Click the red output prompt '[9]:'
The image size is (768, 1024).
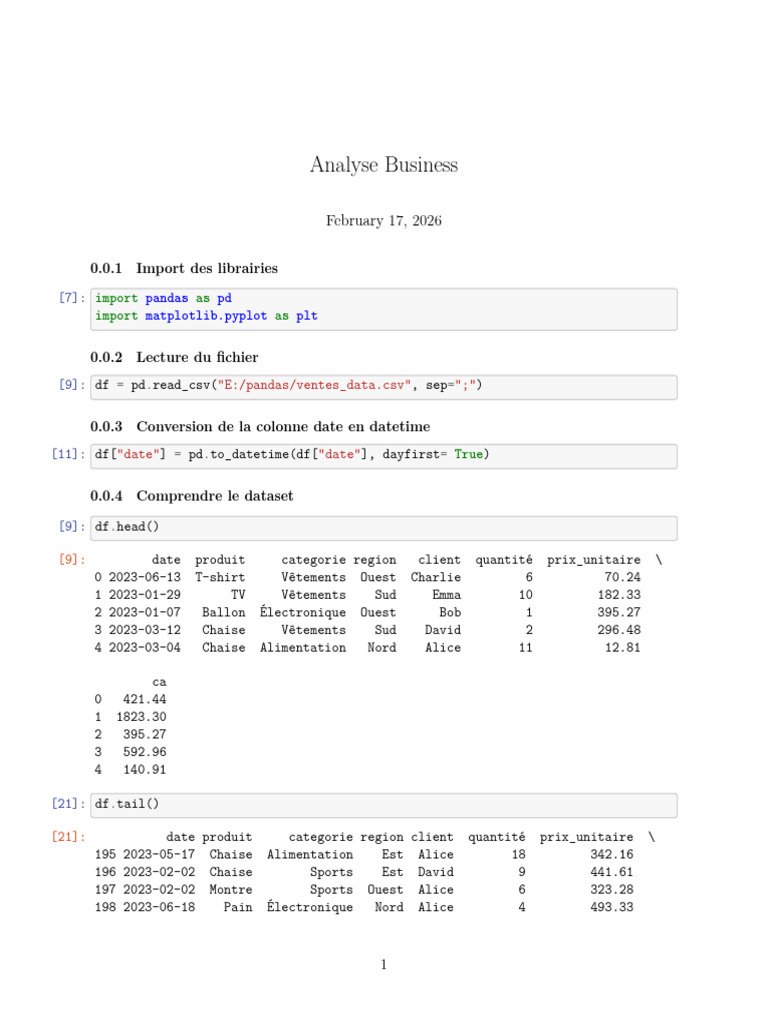coord(72,560)
